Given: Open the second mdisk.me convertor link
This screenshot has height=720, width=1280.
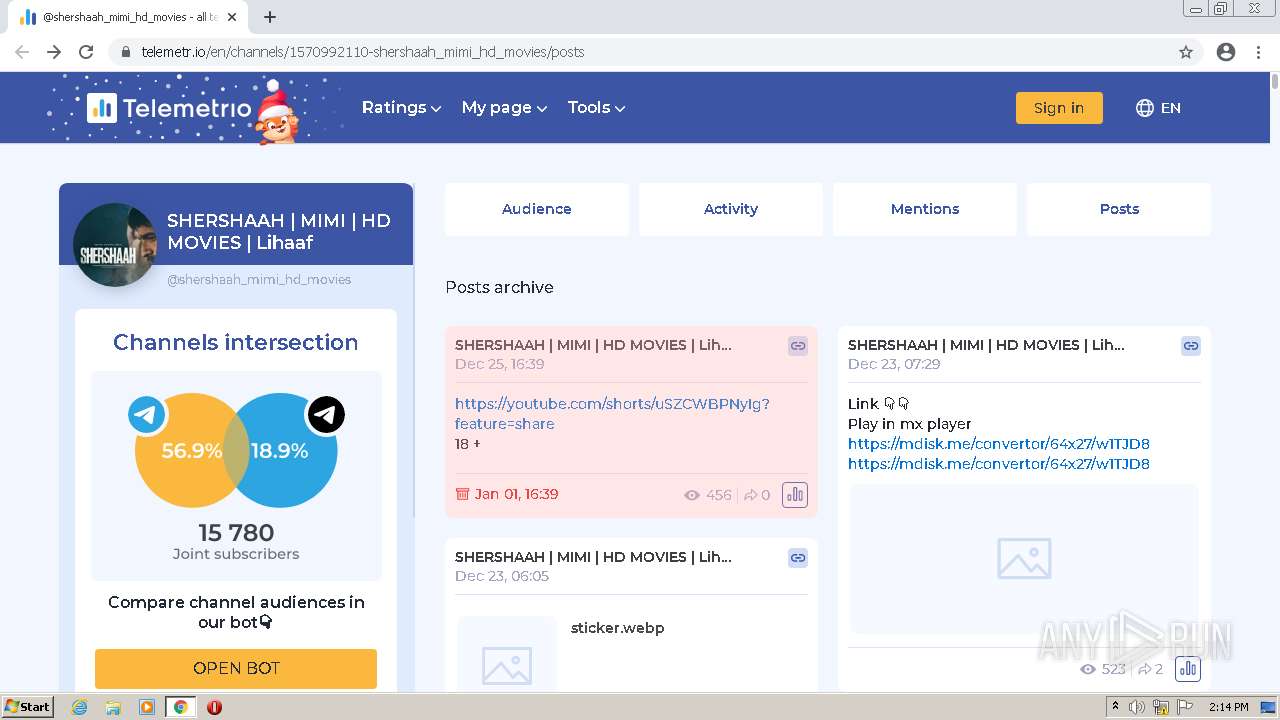Looking at the screenshot, I should [x=999, y=464].
